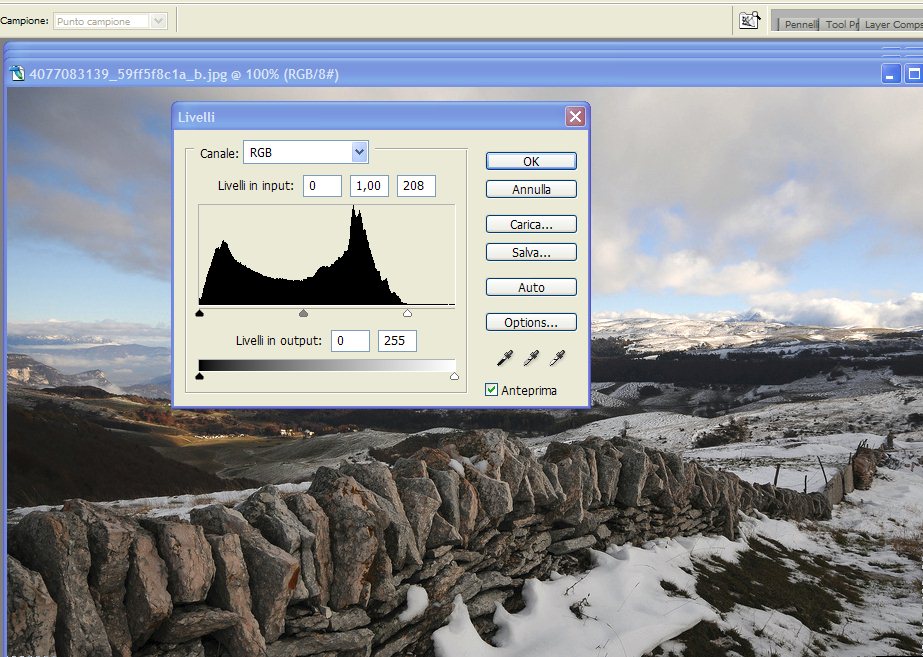Click the document icon in image title bar
The image size is (923, 657).
coord(17,73)
